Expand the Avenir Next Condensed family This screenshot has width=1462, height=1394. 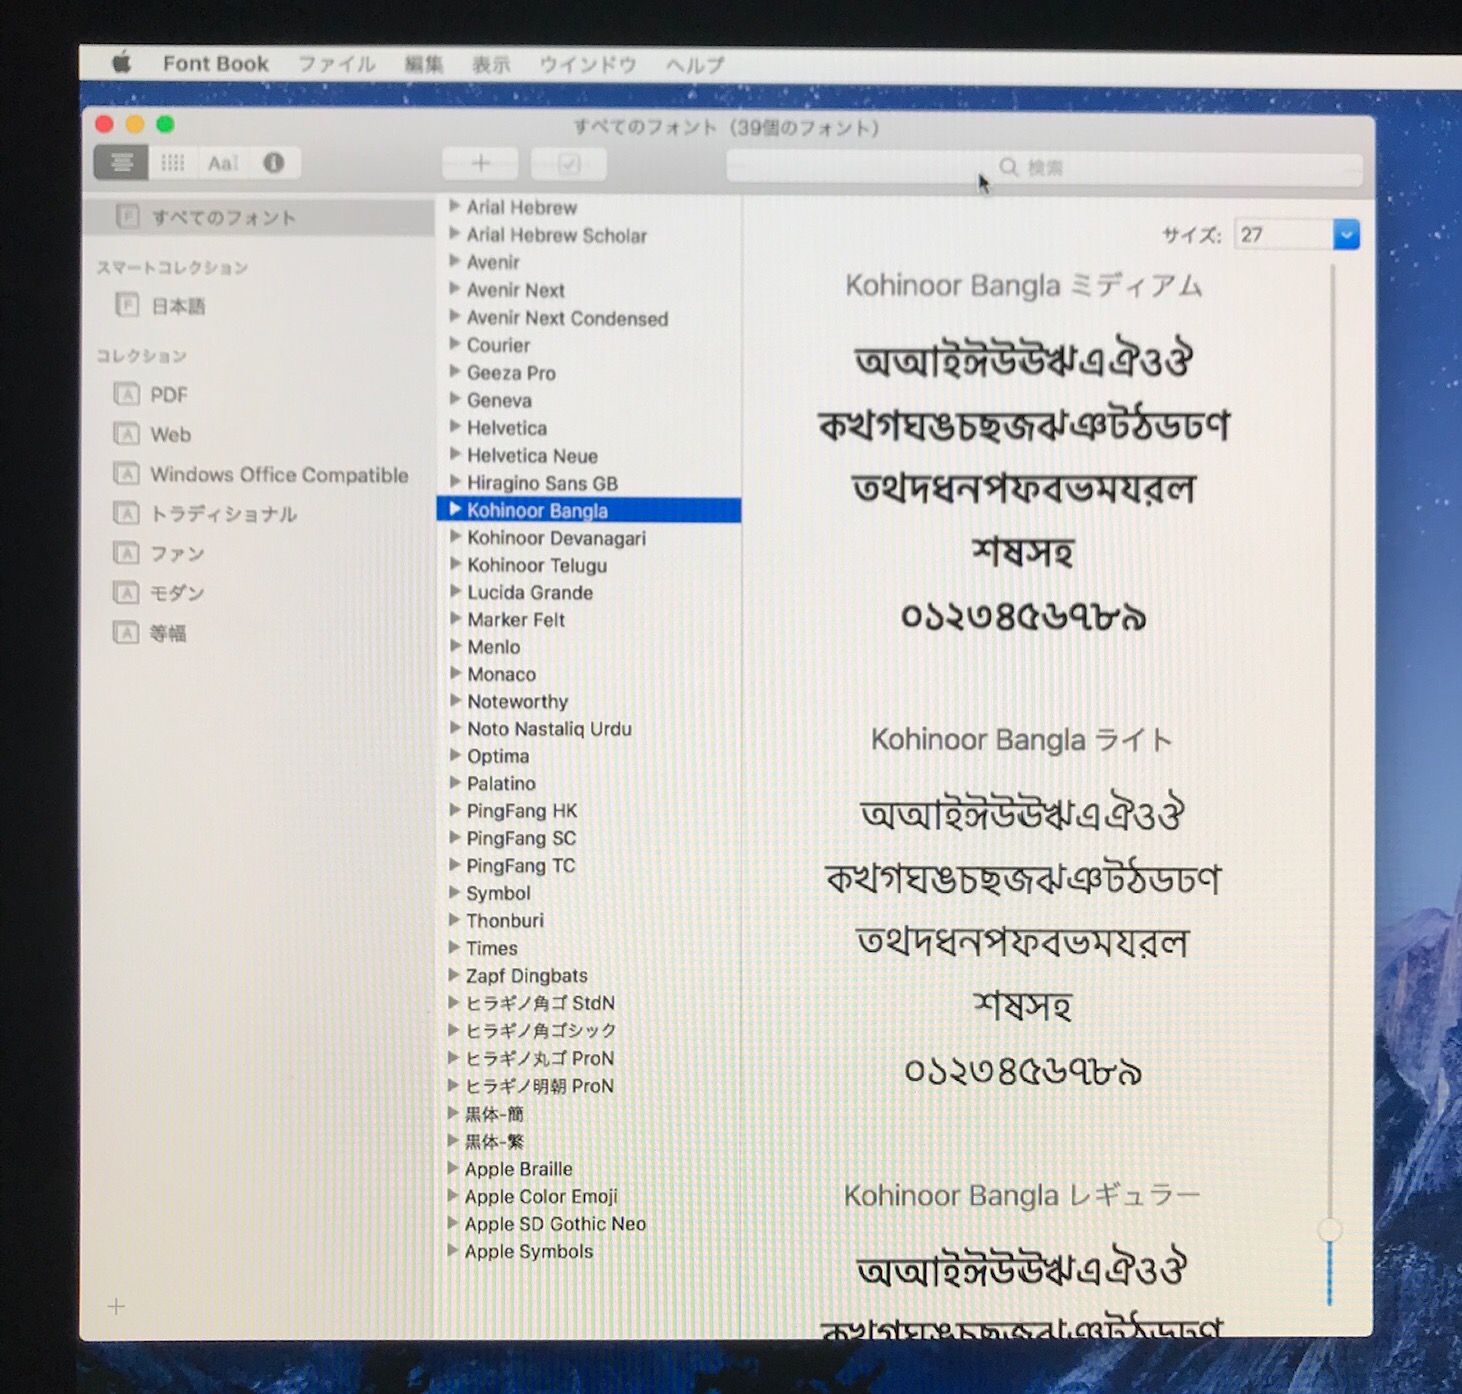(454, 317)
